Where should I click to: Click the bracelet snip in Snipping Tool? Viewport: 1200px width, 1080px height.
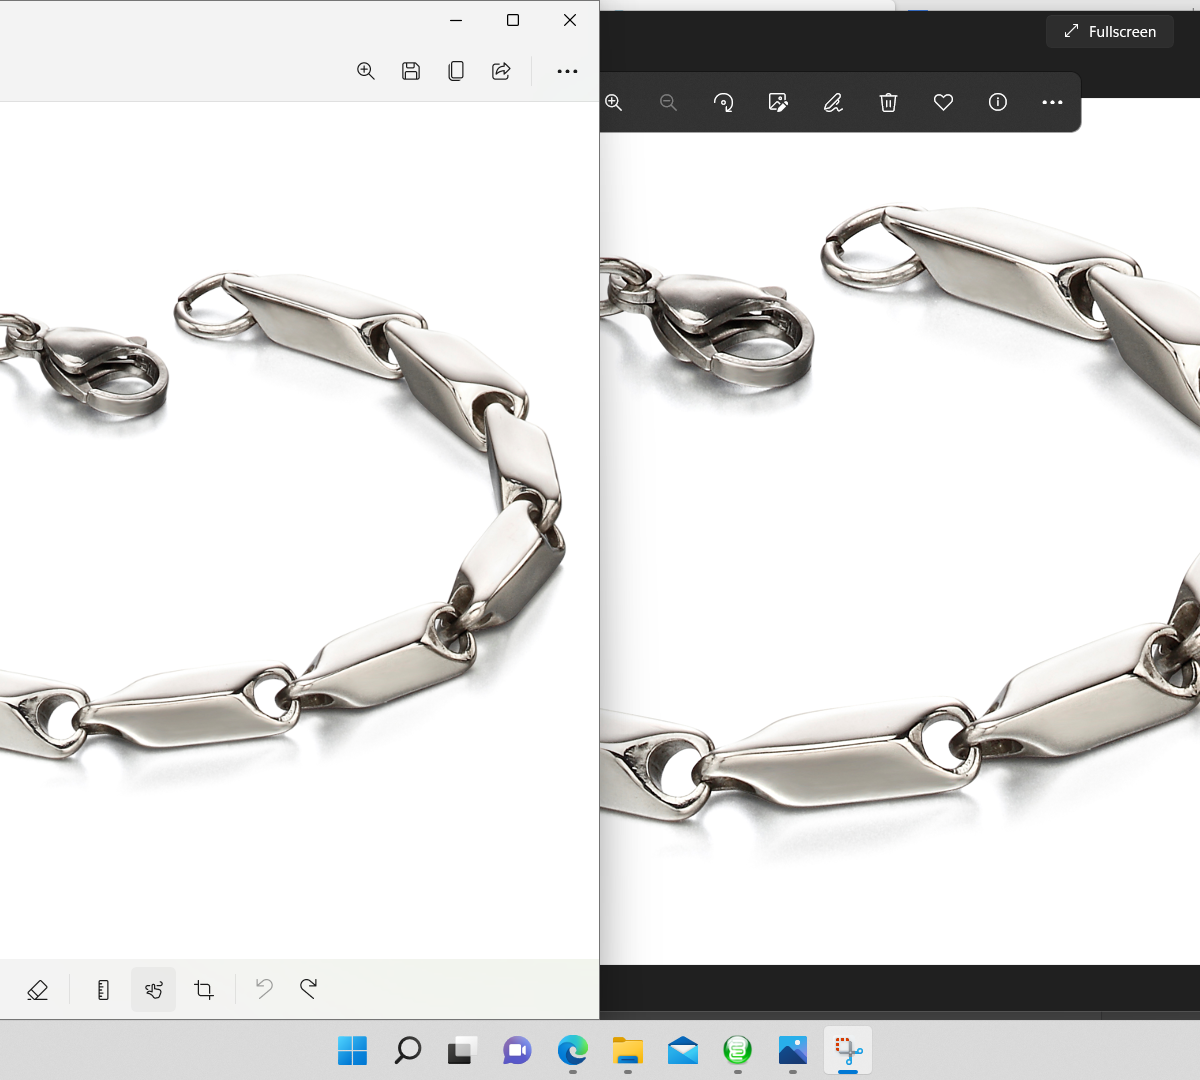coord(299,530)
